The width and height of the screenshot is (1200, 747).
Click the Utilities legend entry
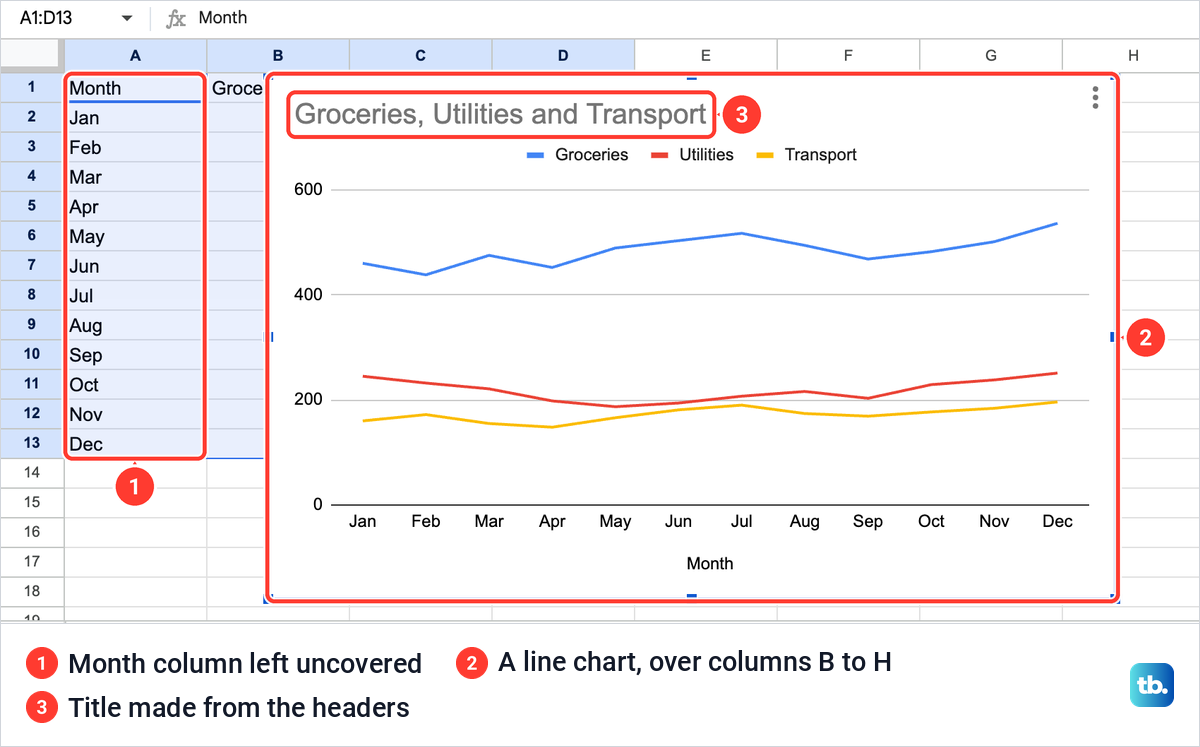click(692, 155)
